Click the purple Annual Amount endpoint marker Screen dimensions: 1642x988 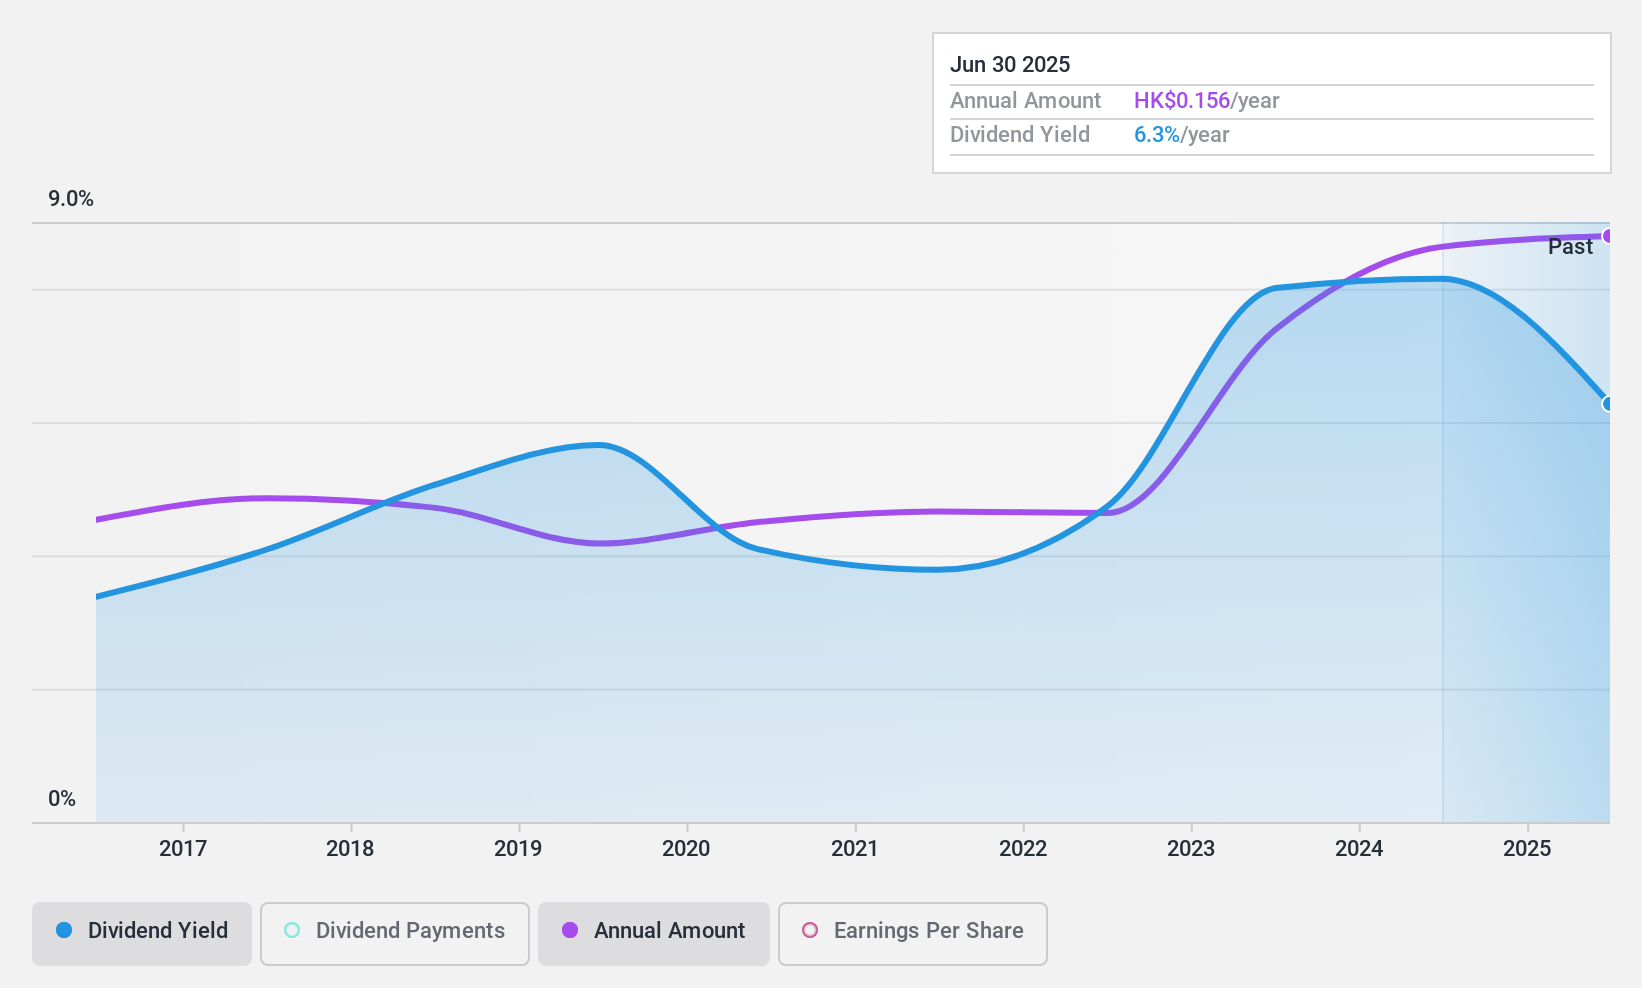[x=1608, y=236]
